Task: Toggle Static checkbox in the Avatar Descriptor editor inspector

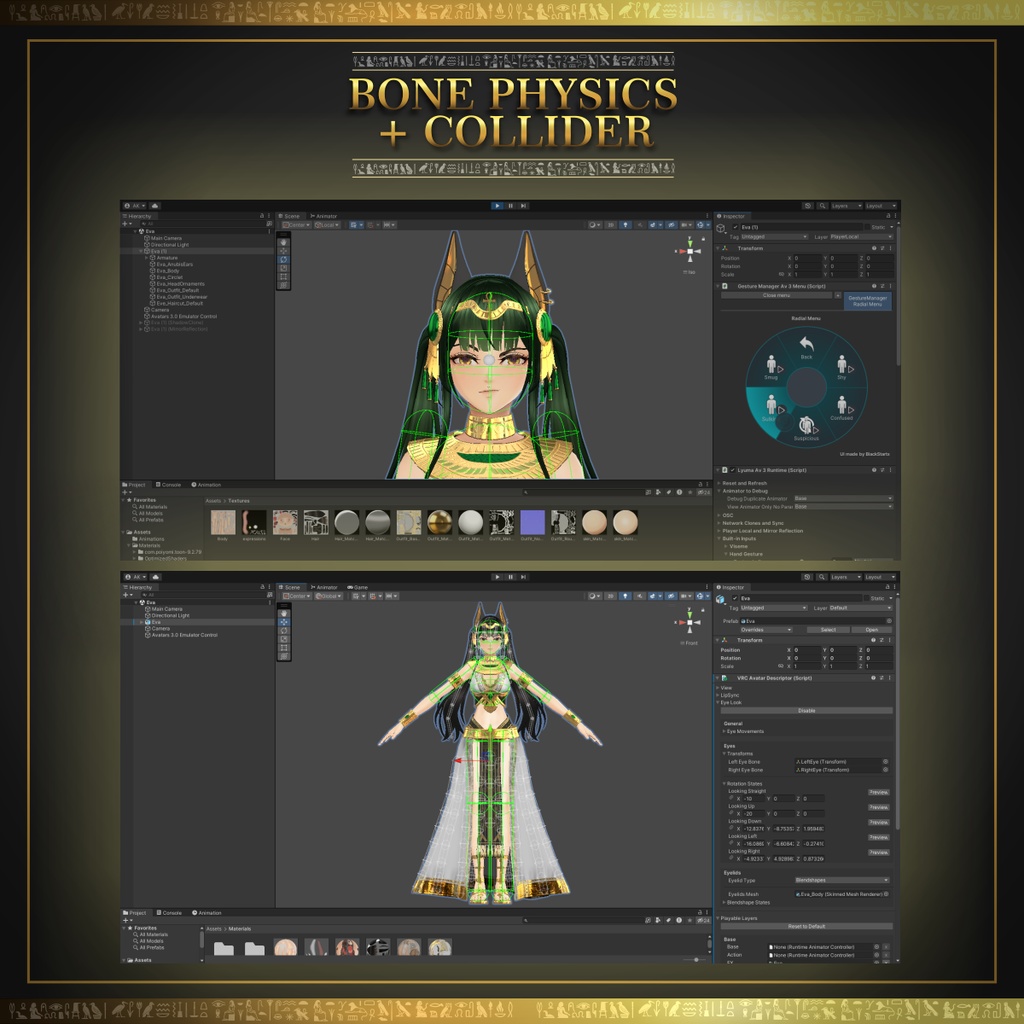Action: [867, 598]
